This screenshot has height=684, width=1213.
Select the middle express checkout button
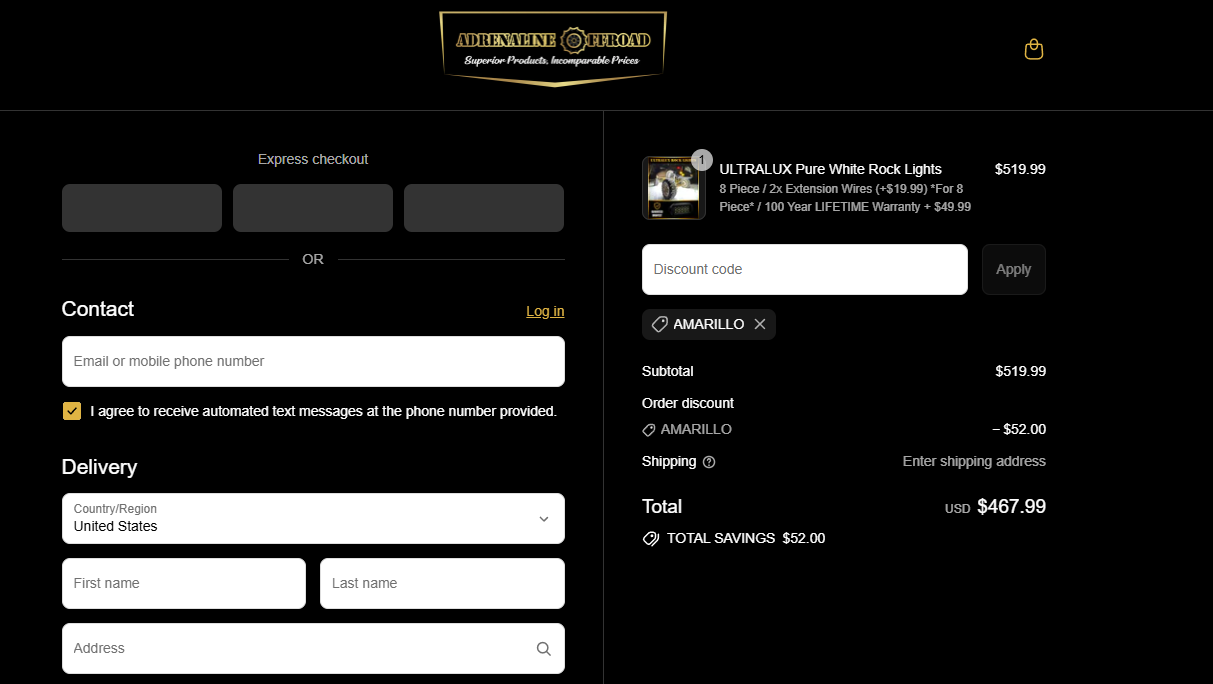pyautogui.click(x=313, y=208)
